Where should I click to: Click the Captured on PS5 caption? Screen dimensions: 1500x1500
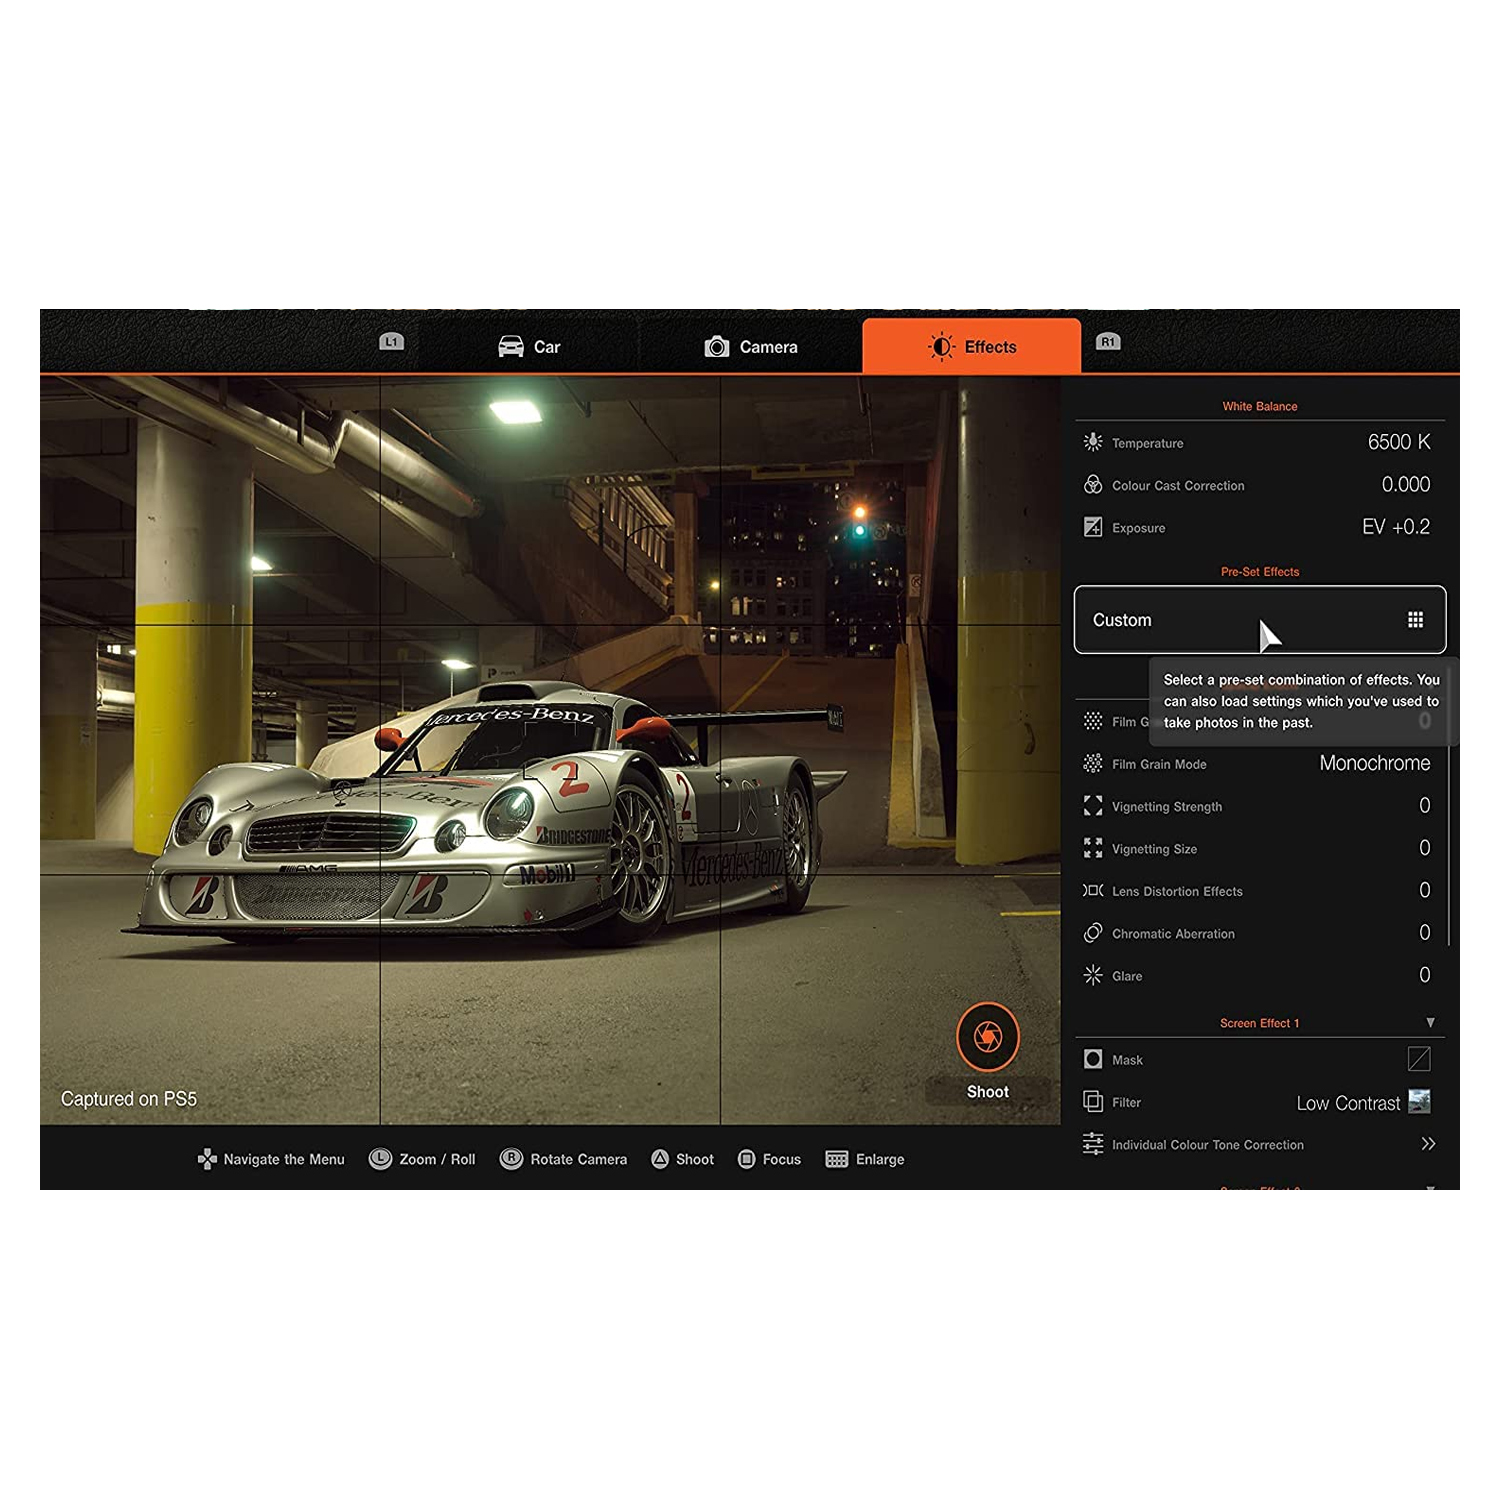[x=129, y=1099]
